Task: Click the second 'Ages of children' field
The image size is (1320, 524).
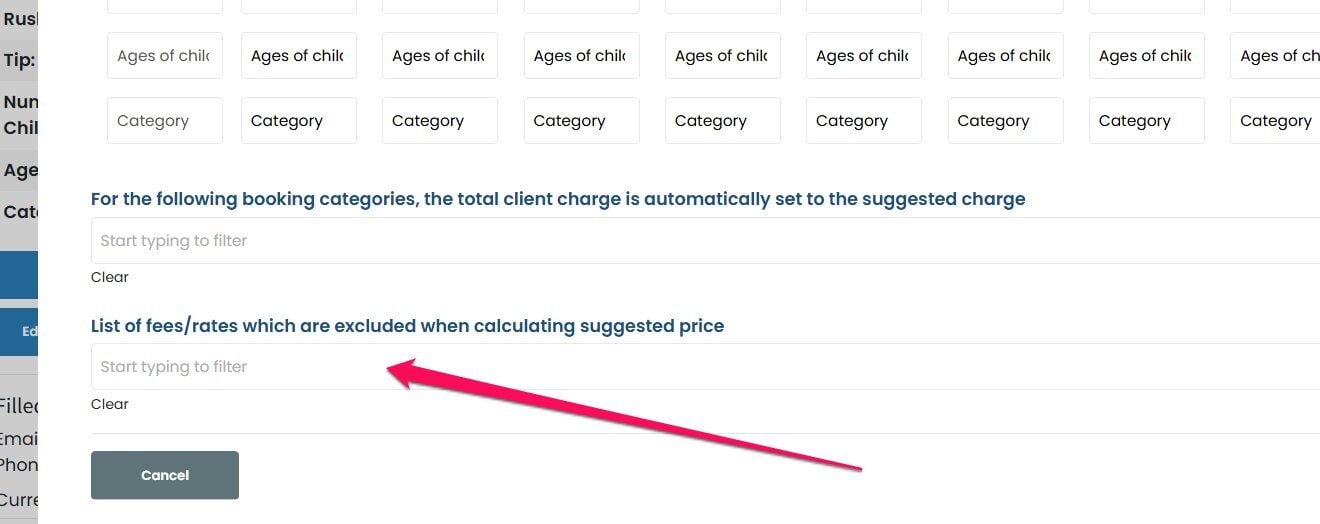Action: [298, 56]
